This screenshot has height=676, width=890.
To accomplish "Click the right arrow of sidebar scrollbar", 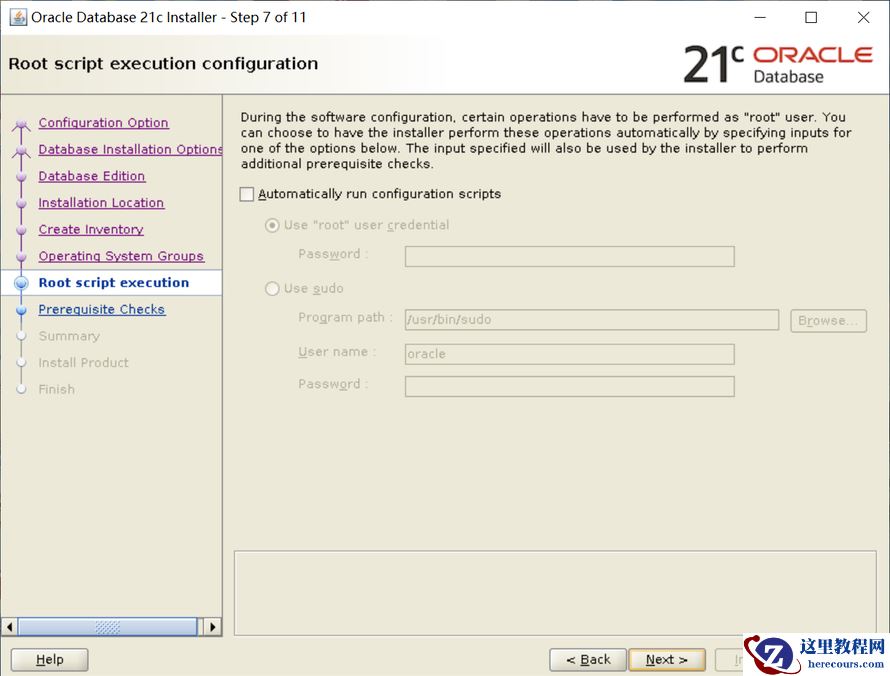I will [x=212, y=627].
